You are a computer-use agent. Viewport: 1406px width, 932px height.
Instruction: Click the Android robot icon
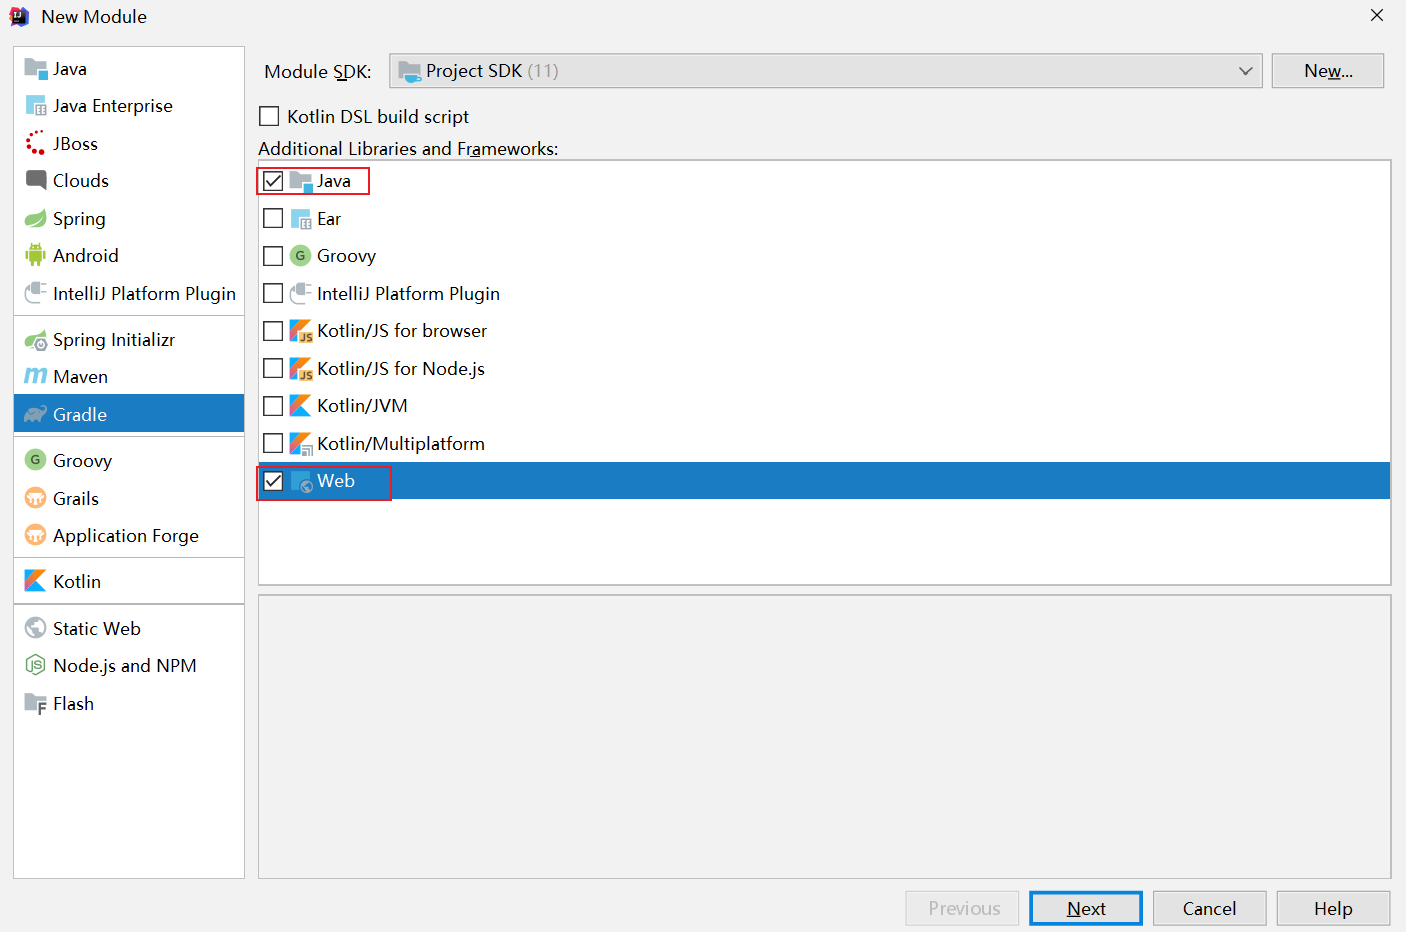36,256
